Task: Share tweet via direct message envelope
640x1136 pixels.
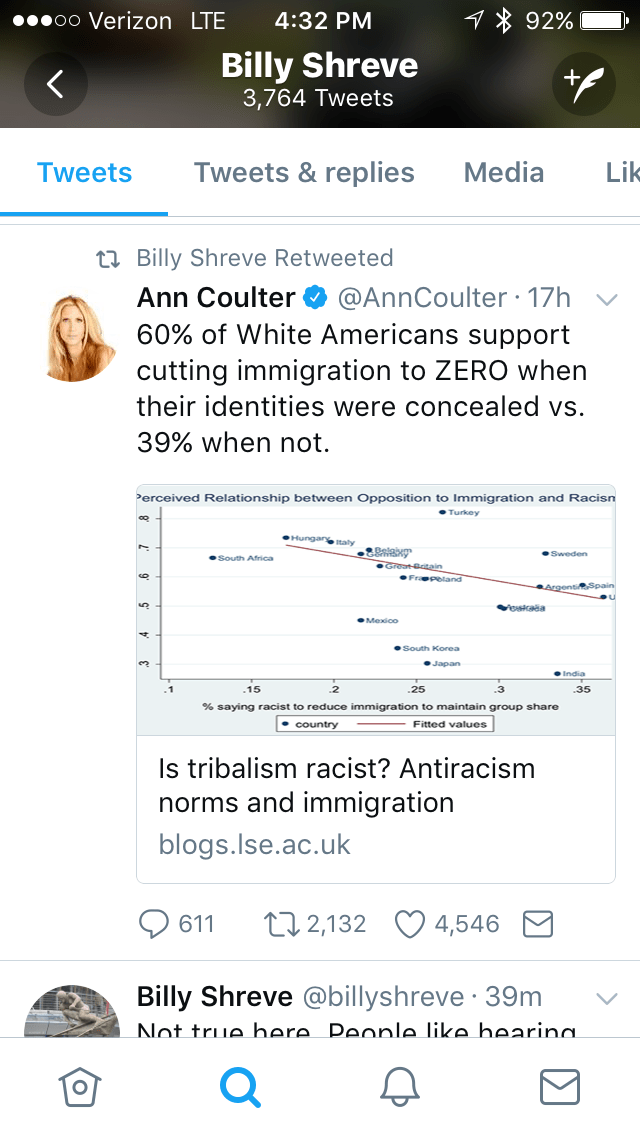Action: tap(538, 923)
